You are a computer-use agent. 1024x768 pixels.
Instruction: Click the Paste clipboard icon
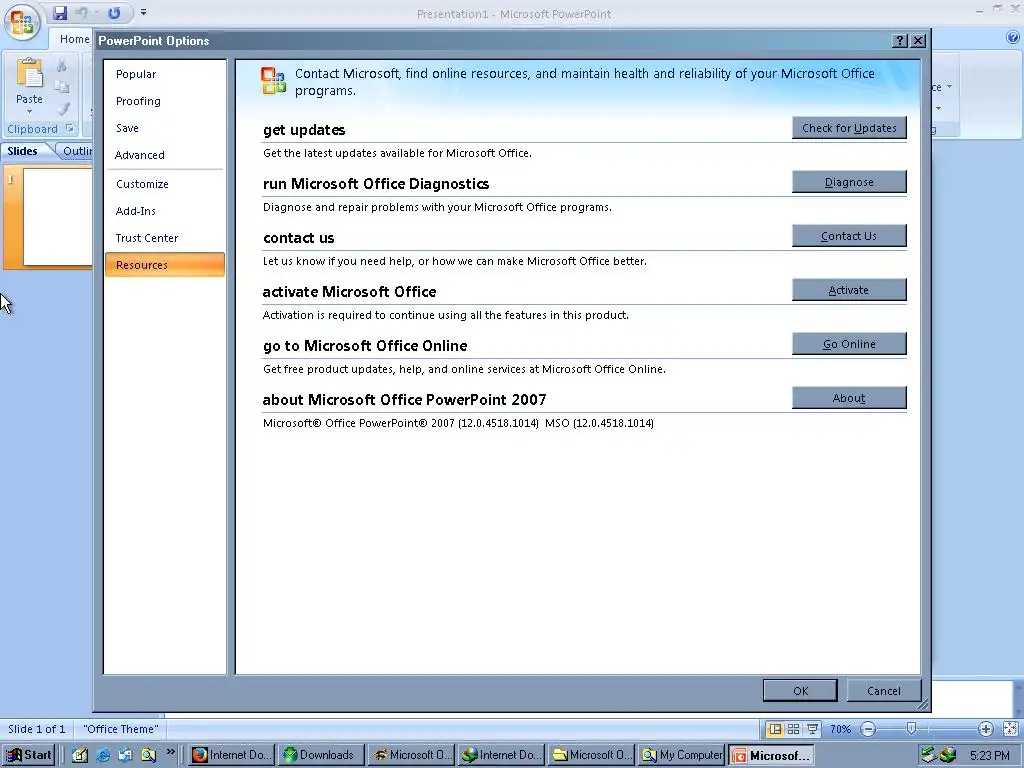[x=29, y=73]
